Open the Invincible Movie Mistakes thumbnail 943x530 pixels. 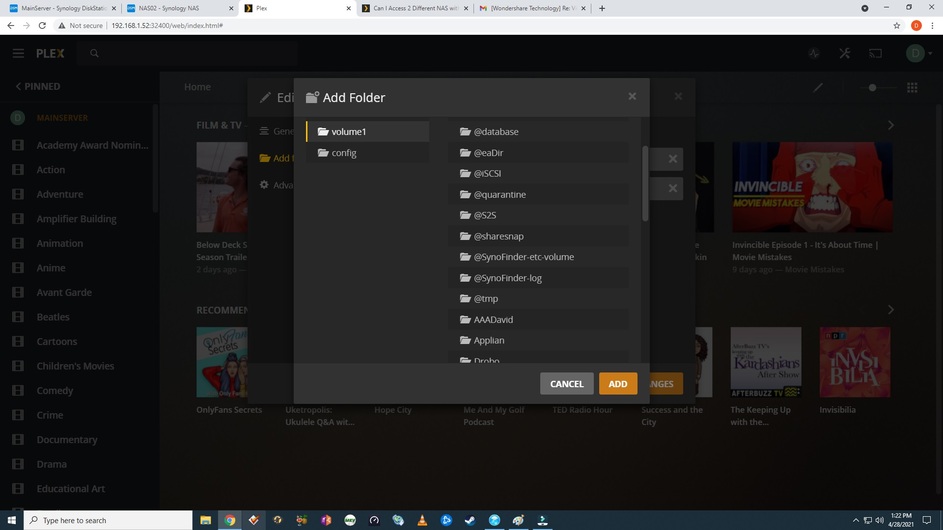pos(812,187)
